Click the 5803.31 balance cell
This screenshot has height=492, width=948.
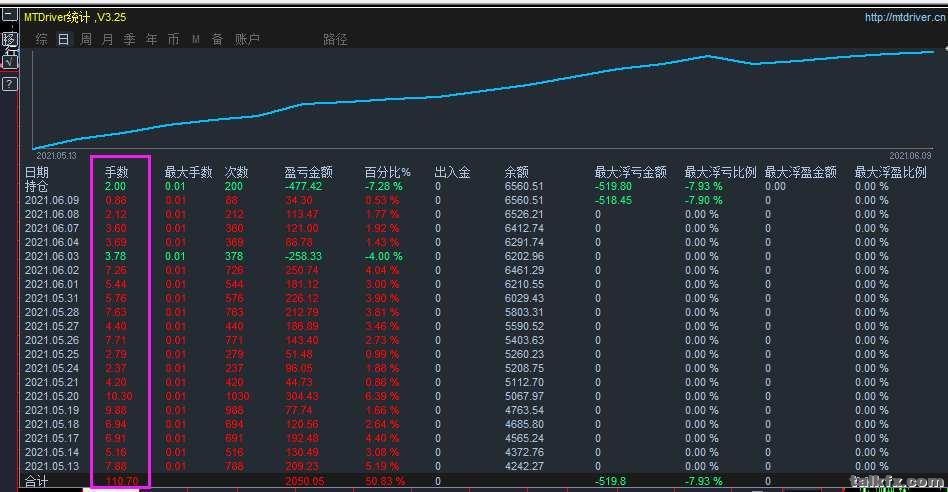click(524, 312)
